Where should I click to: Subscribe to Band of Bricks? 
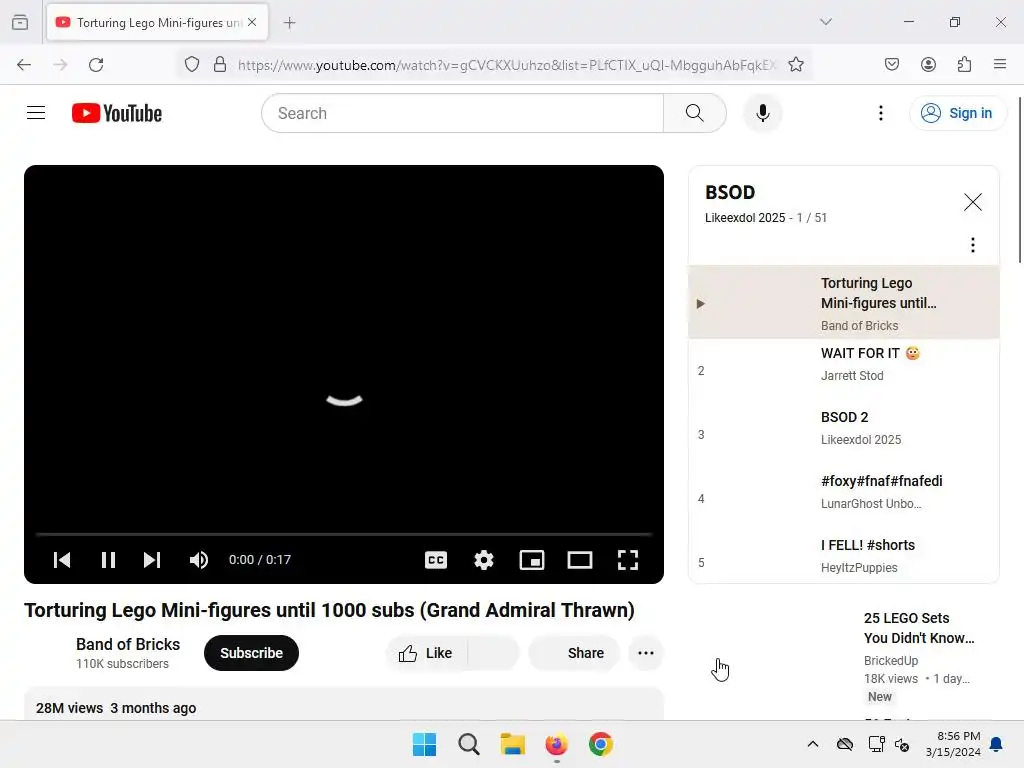[x=251, y=653]
